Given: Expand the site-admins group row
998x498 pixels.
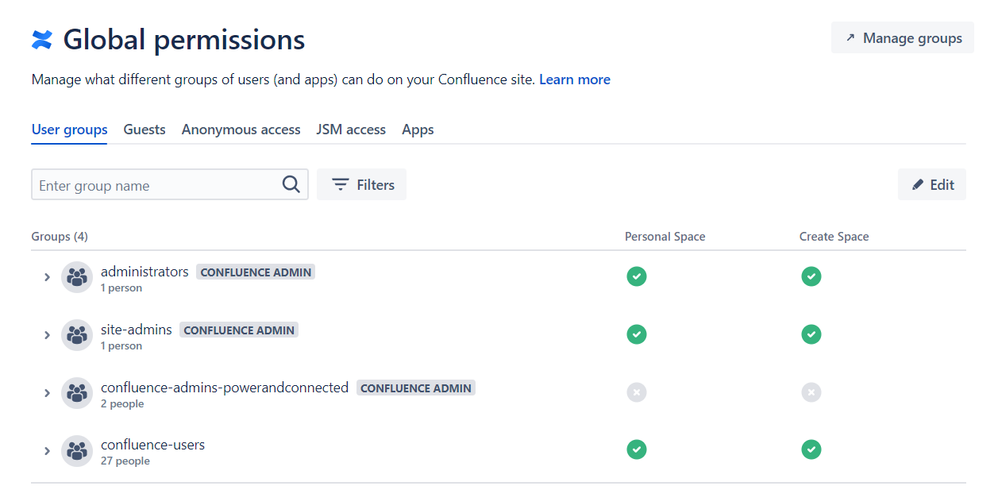Looking at the screenshot, I should click(46, 335).
